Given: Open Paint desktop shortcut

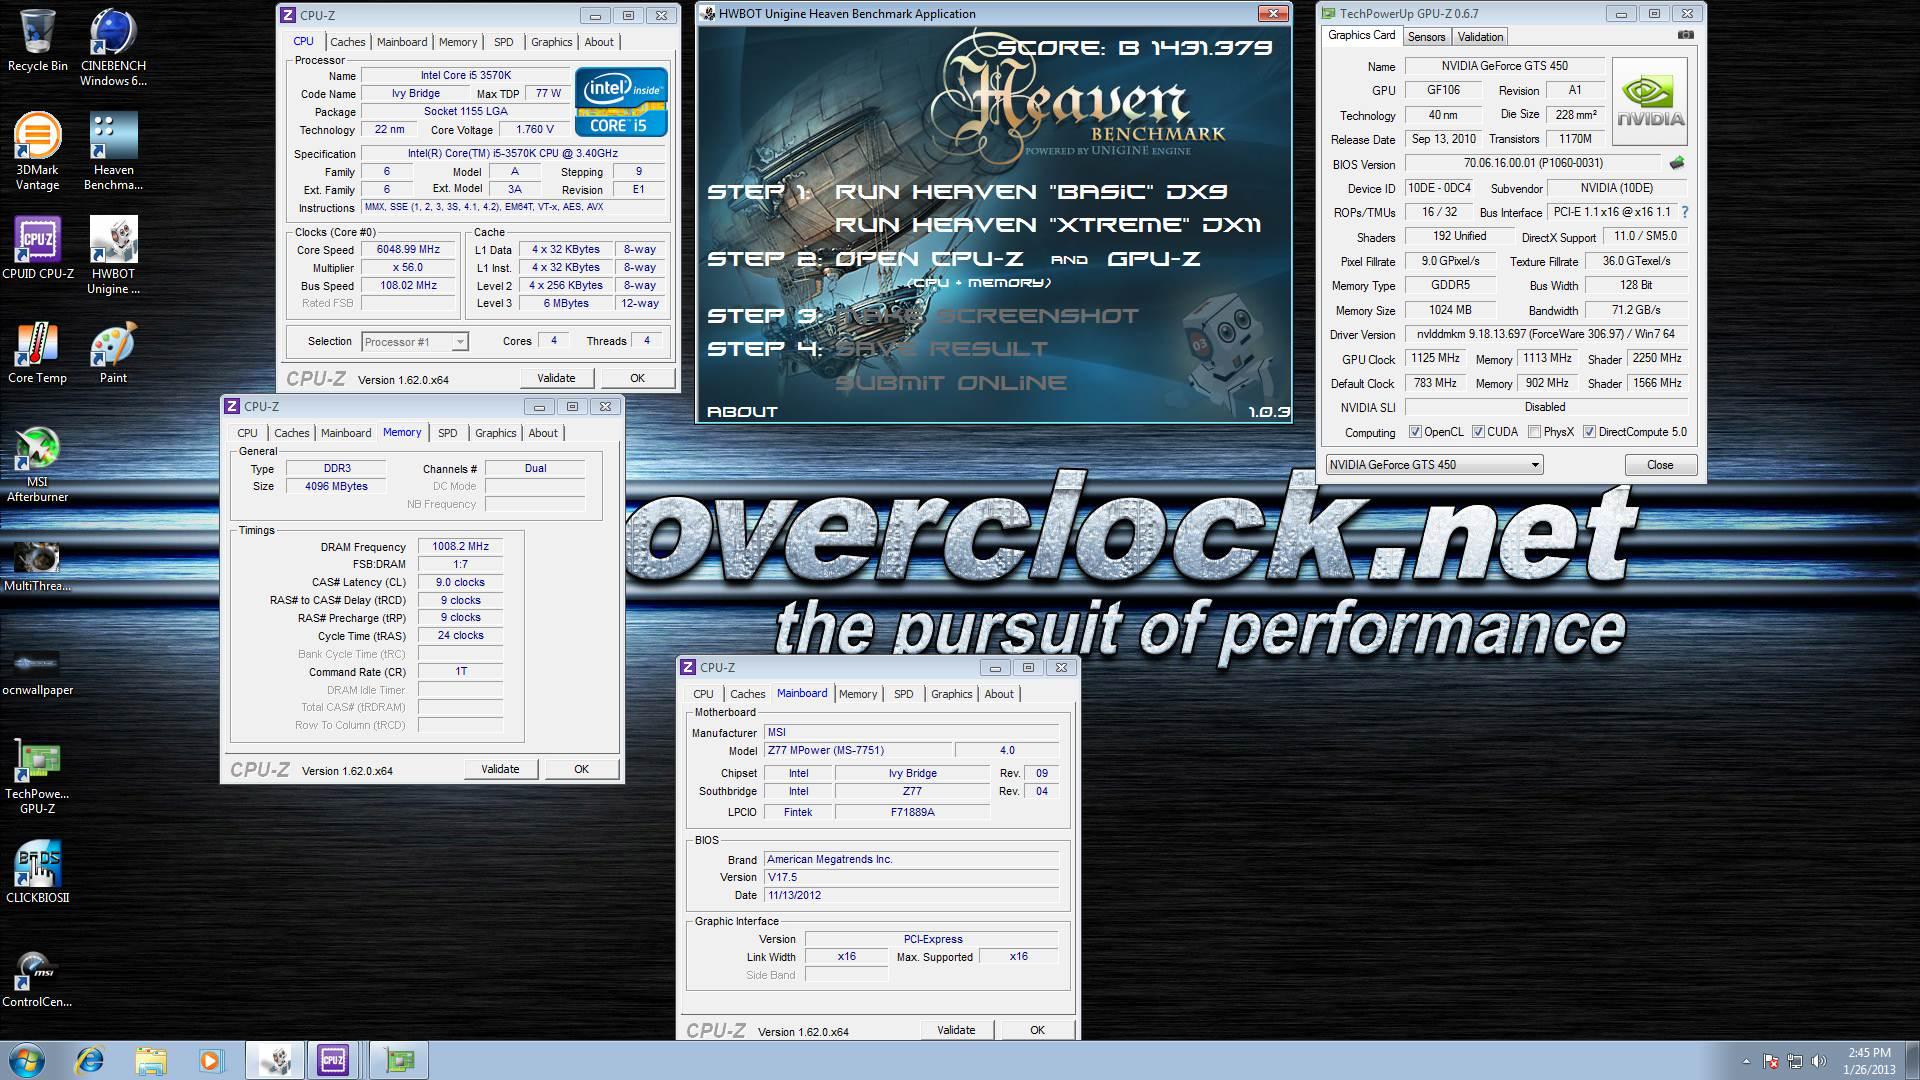Looking at the screenshot, I should coord(113,352).
